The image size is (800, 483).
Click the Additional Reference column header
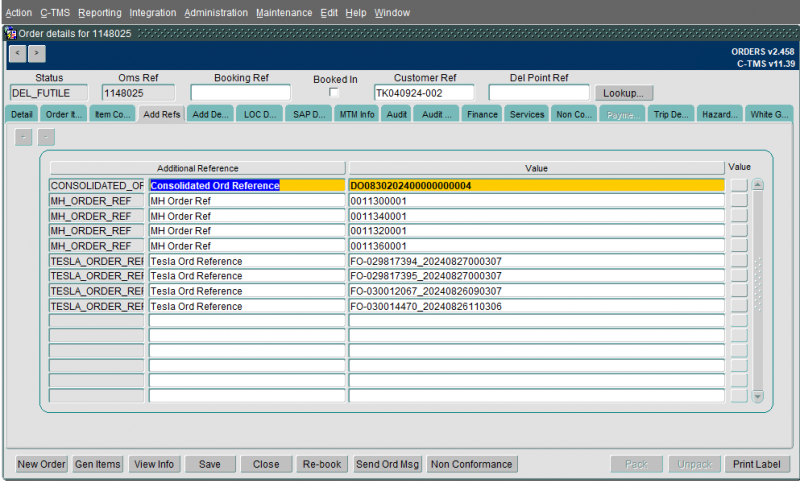(197, 168)
